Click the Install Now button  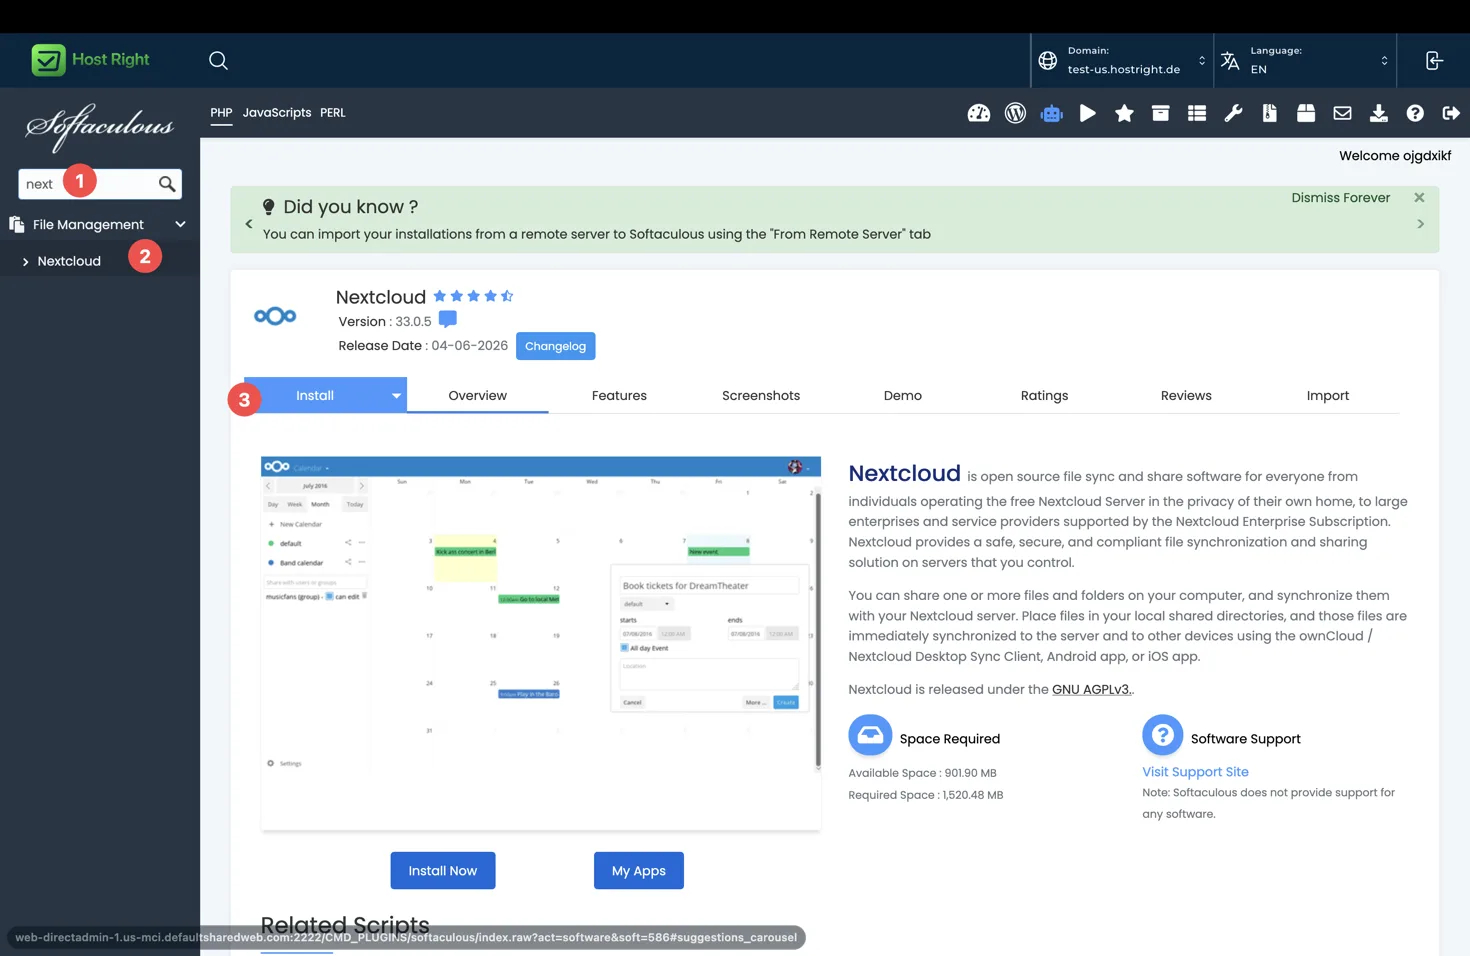442,871
